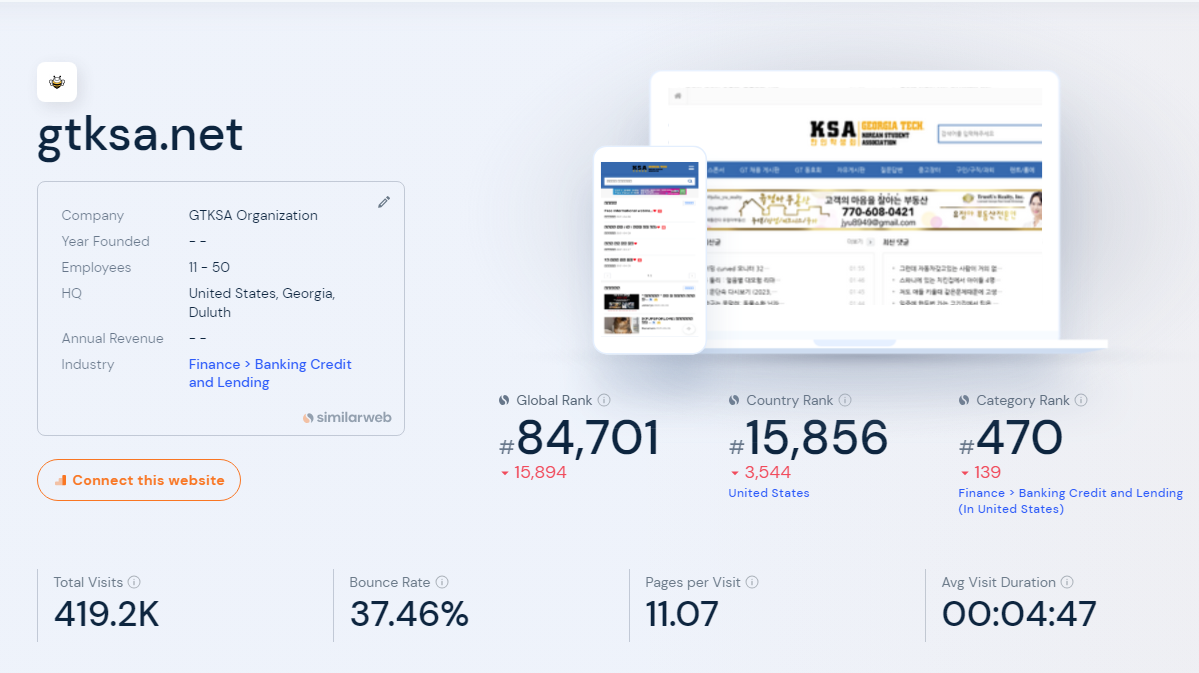Image resolution: width=1199 pixels, height=673 pixels.
Task: Open Finance > Banking Credit and Lending industry link
Action: [270, 373]
